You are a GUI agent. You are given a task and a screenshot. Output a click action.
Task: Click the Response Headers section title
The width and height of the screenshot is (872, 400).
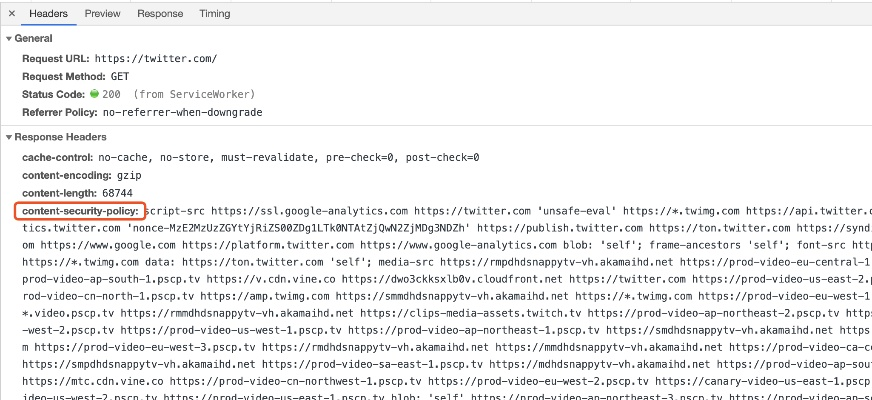pos(60,137)
